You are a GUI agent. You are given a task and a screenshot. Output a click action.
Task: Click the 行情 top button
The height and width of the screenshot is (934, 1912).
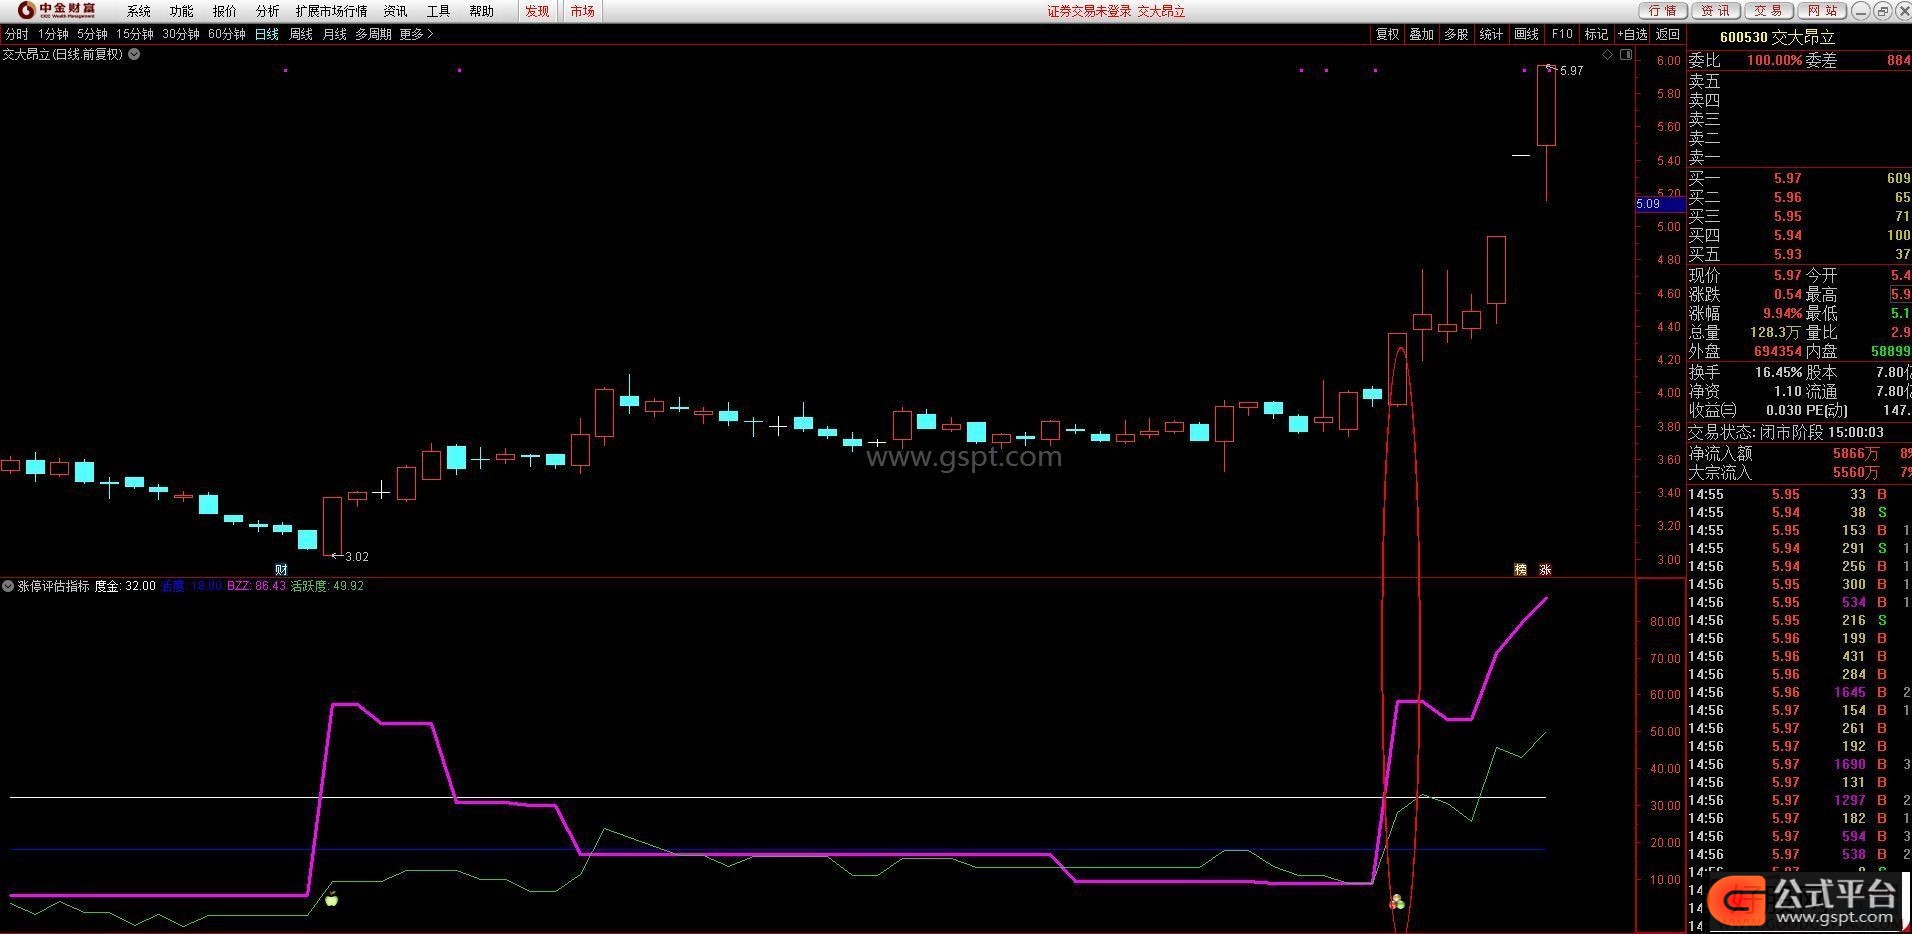click(1662, 11)
